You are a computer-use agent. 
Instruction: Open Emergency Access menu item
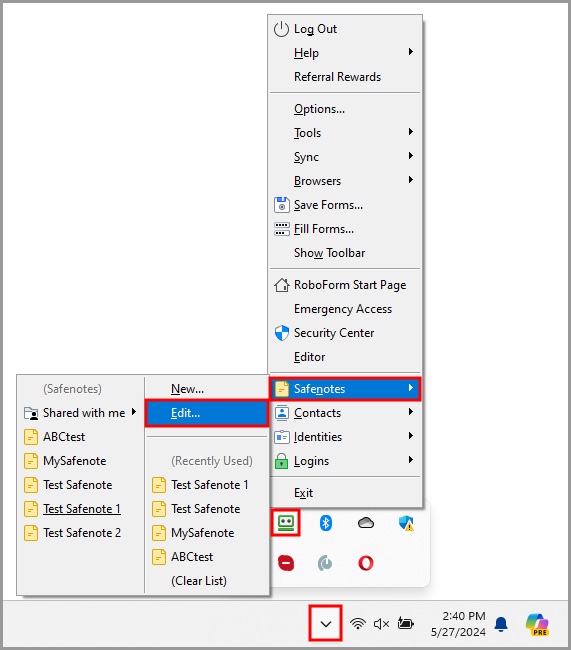tap(343, 309)
